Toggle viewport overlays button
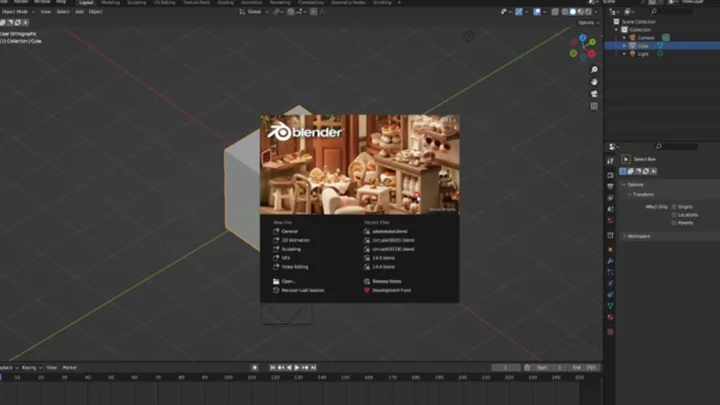Image resolution: width=720 pixels, height=405 pixels. (537, 12)
